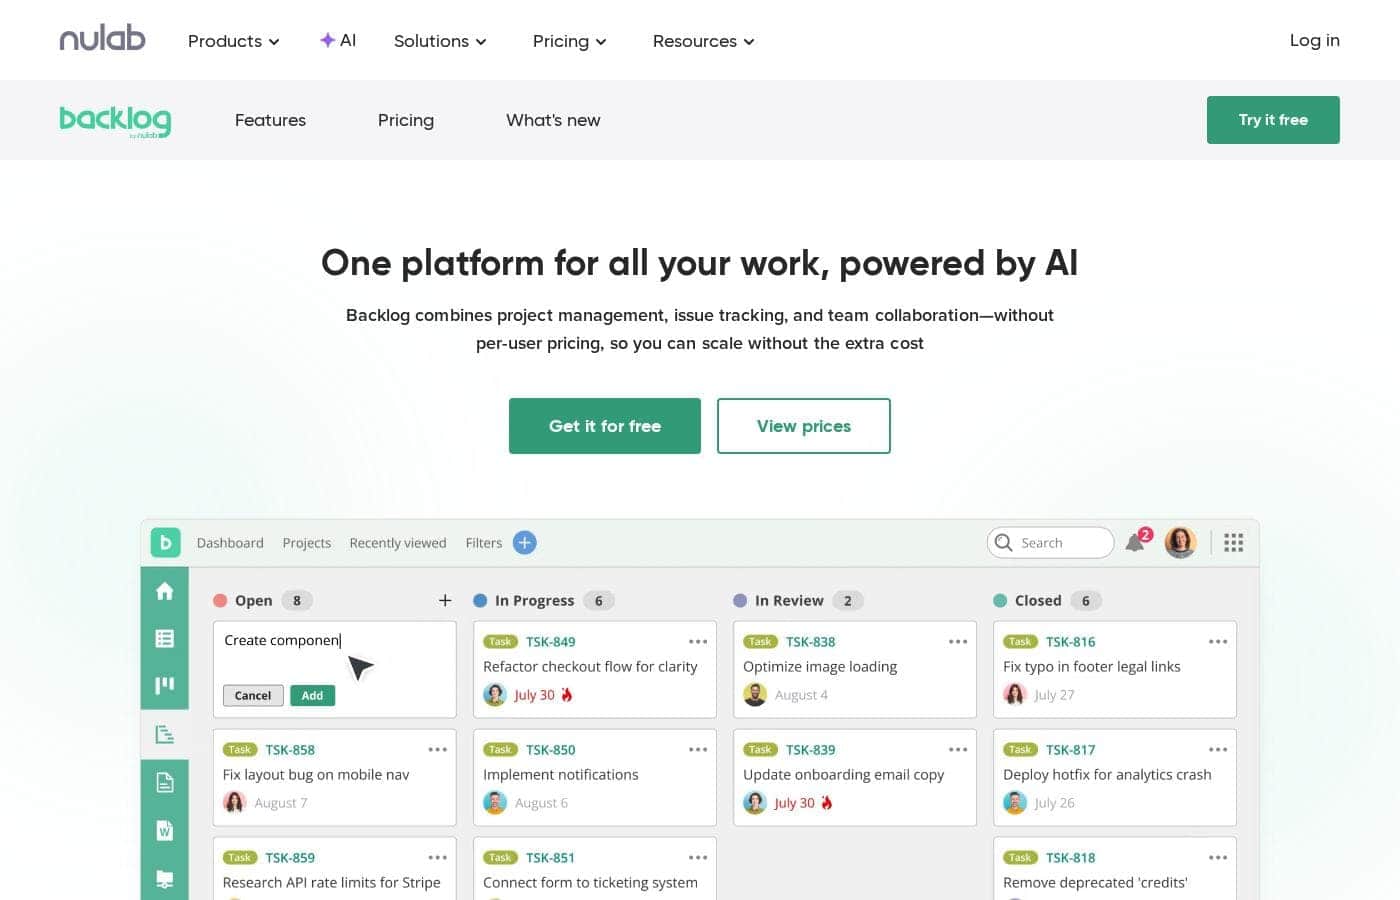The image size is (1400, 900).
Task: Open the apps grid icon
Action: 1233,542
